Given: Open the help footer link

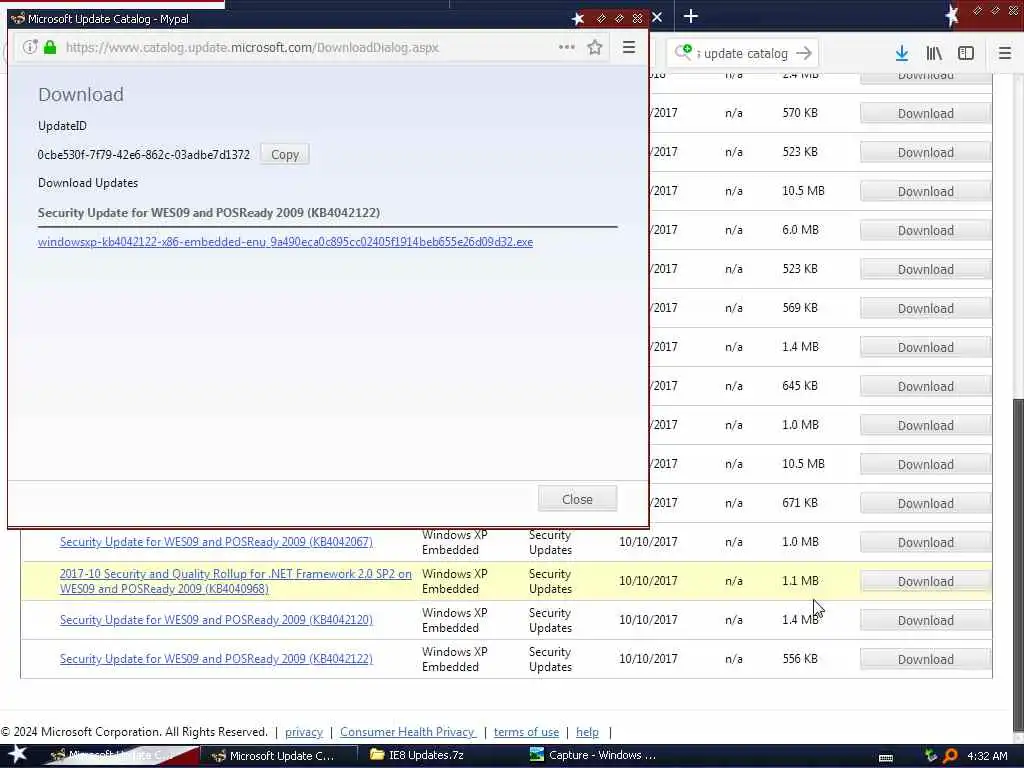Looking at the screenshot, I should pyautogui.click(x=587, y=732).
